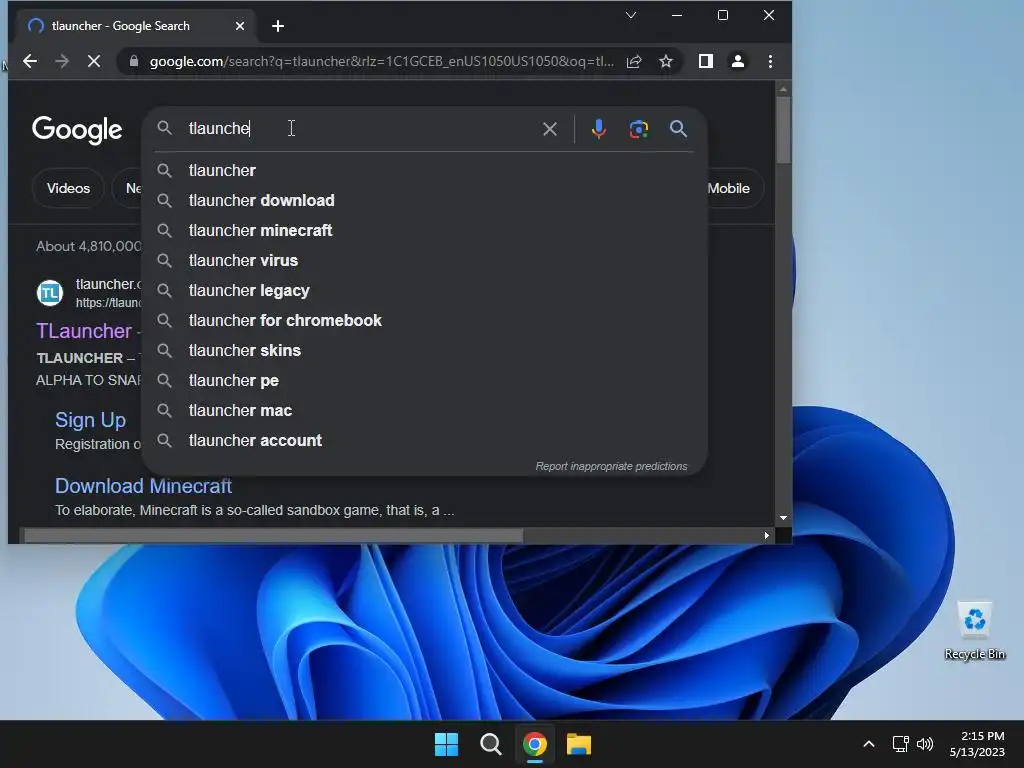
Task: Open a new tab with plus button
Action: 278,26
